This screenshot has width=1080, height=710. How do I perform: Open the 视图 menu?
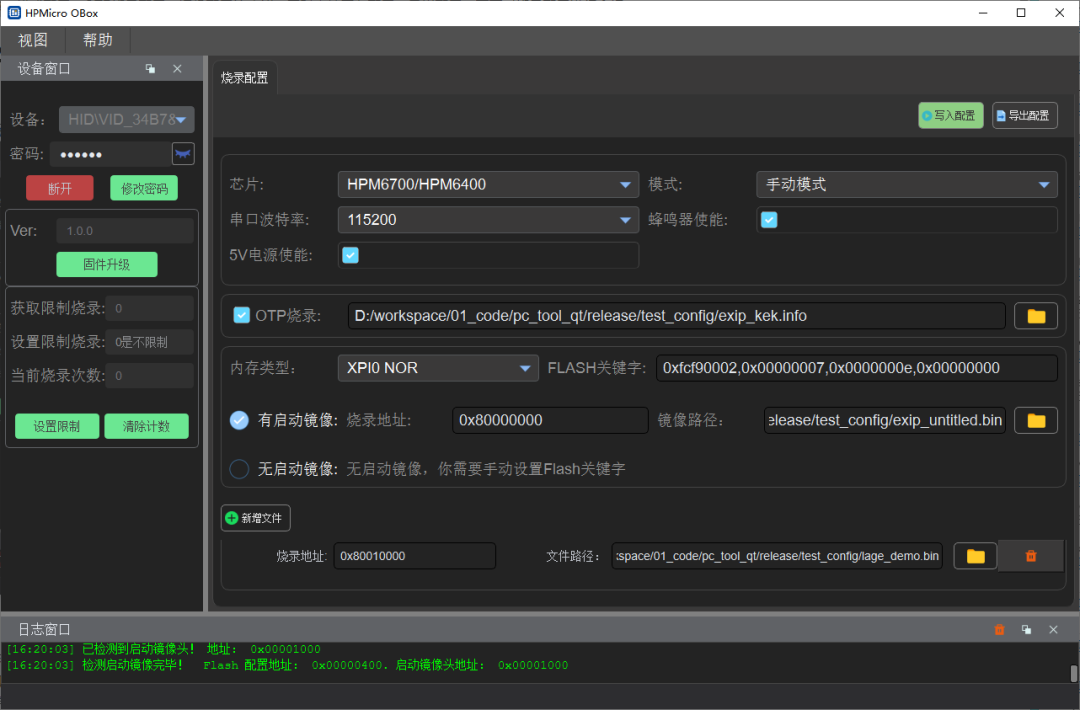click(33, 40)
